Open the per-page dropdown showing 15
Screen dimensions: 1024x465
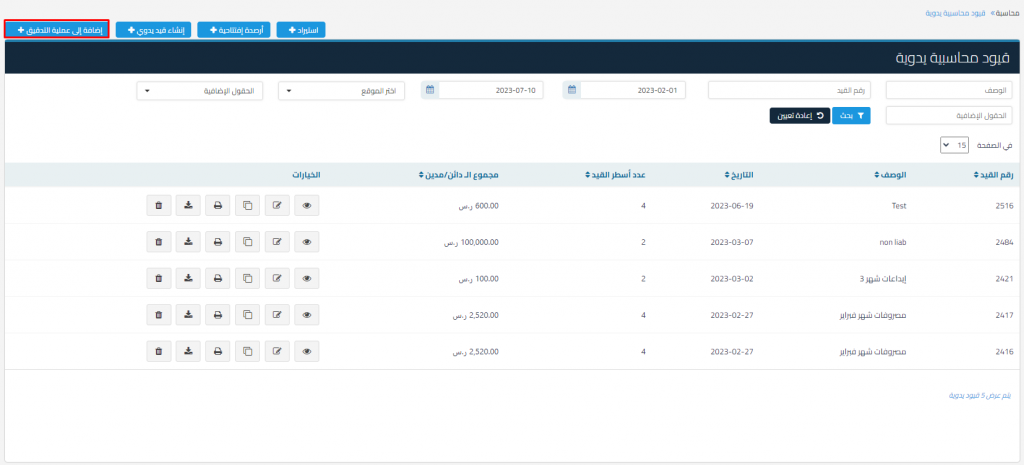[955, 146]
